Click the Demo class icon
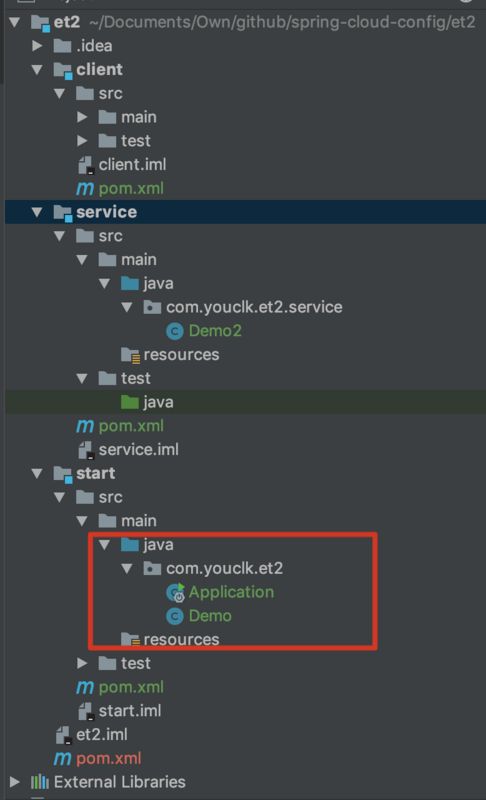 coord(175,616)
